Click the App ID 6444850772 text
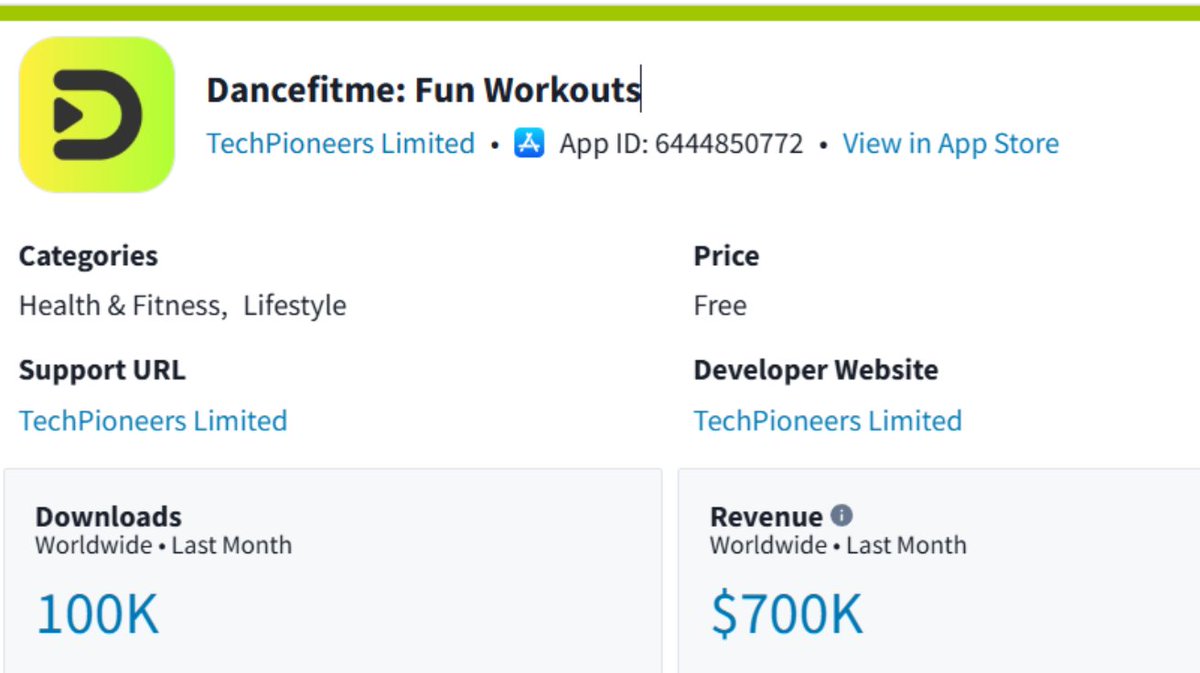 (x=681, y=144)
